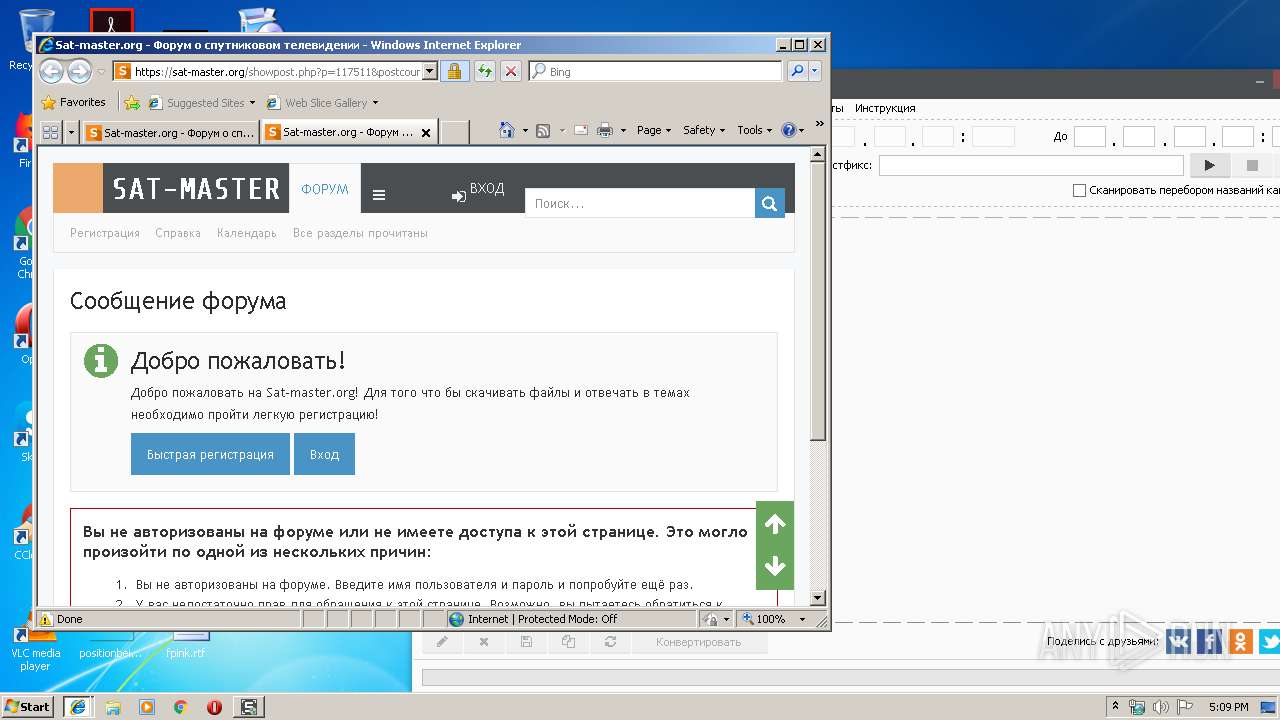Open the Safety menu dropdown

(x=704, y=130)
